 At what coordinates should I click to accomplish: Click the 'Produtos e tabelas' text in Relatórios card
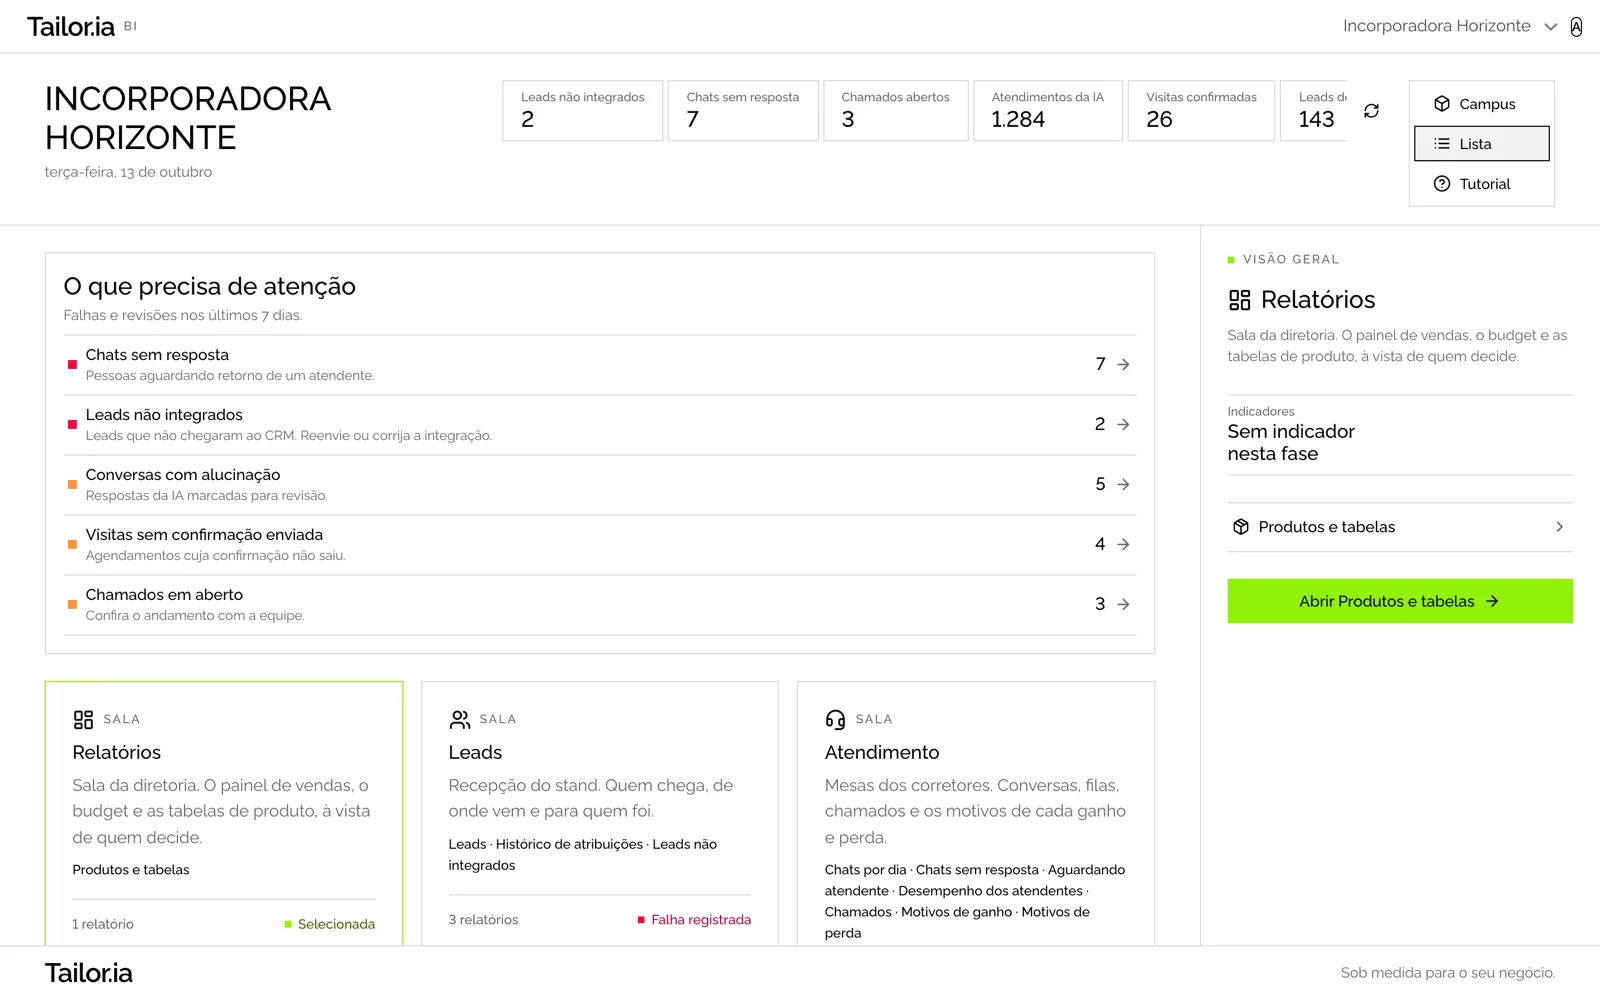[x=131, y=870]
